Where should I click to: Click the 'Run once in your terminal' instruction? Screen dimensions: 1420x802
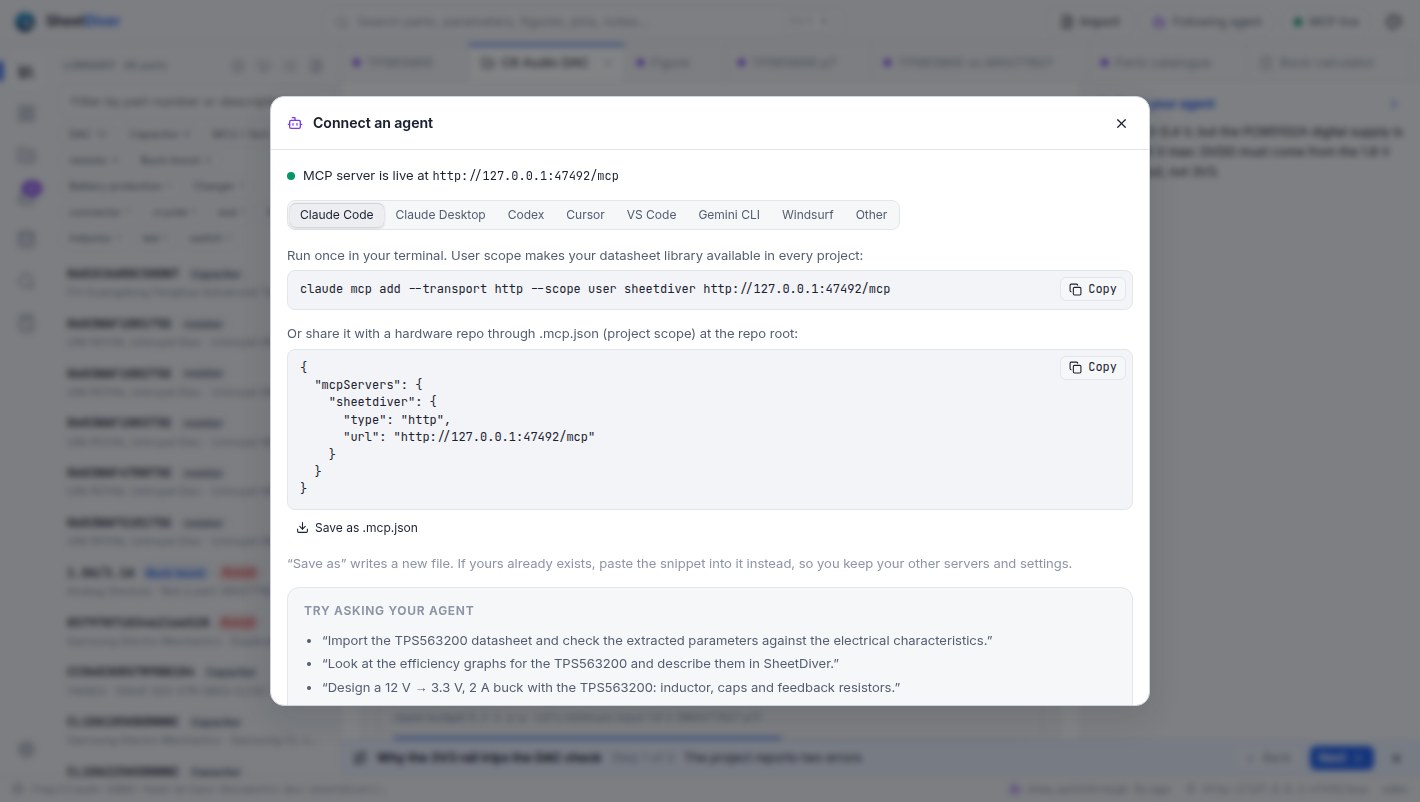click(575, 256)
